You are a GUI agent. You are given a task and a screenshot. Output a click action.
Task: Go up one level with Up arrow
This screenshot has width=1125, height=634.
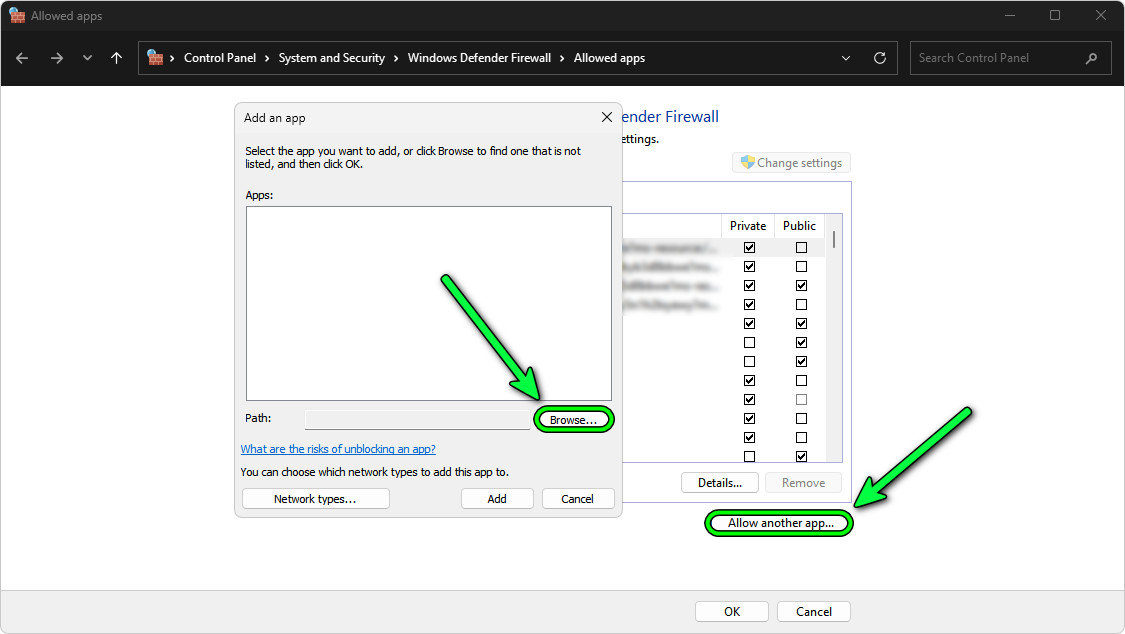[117, 58]
